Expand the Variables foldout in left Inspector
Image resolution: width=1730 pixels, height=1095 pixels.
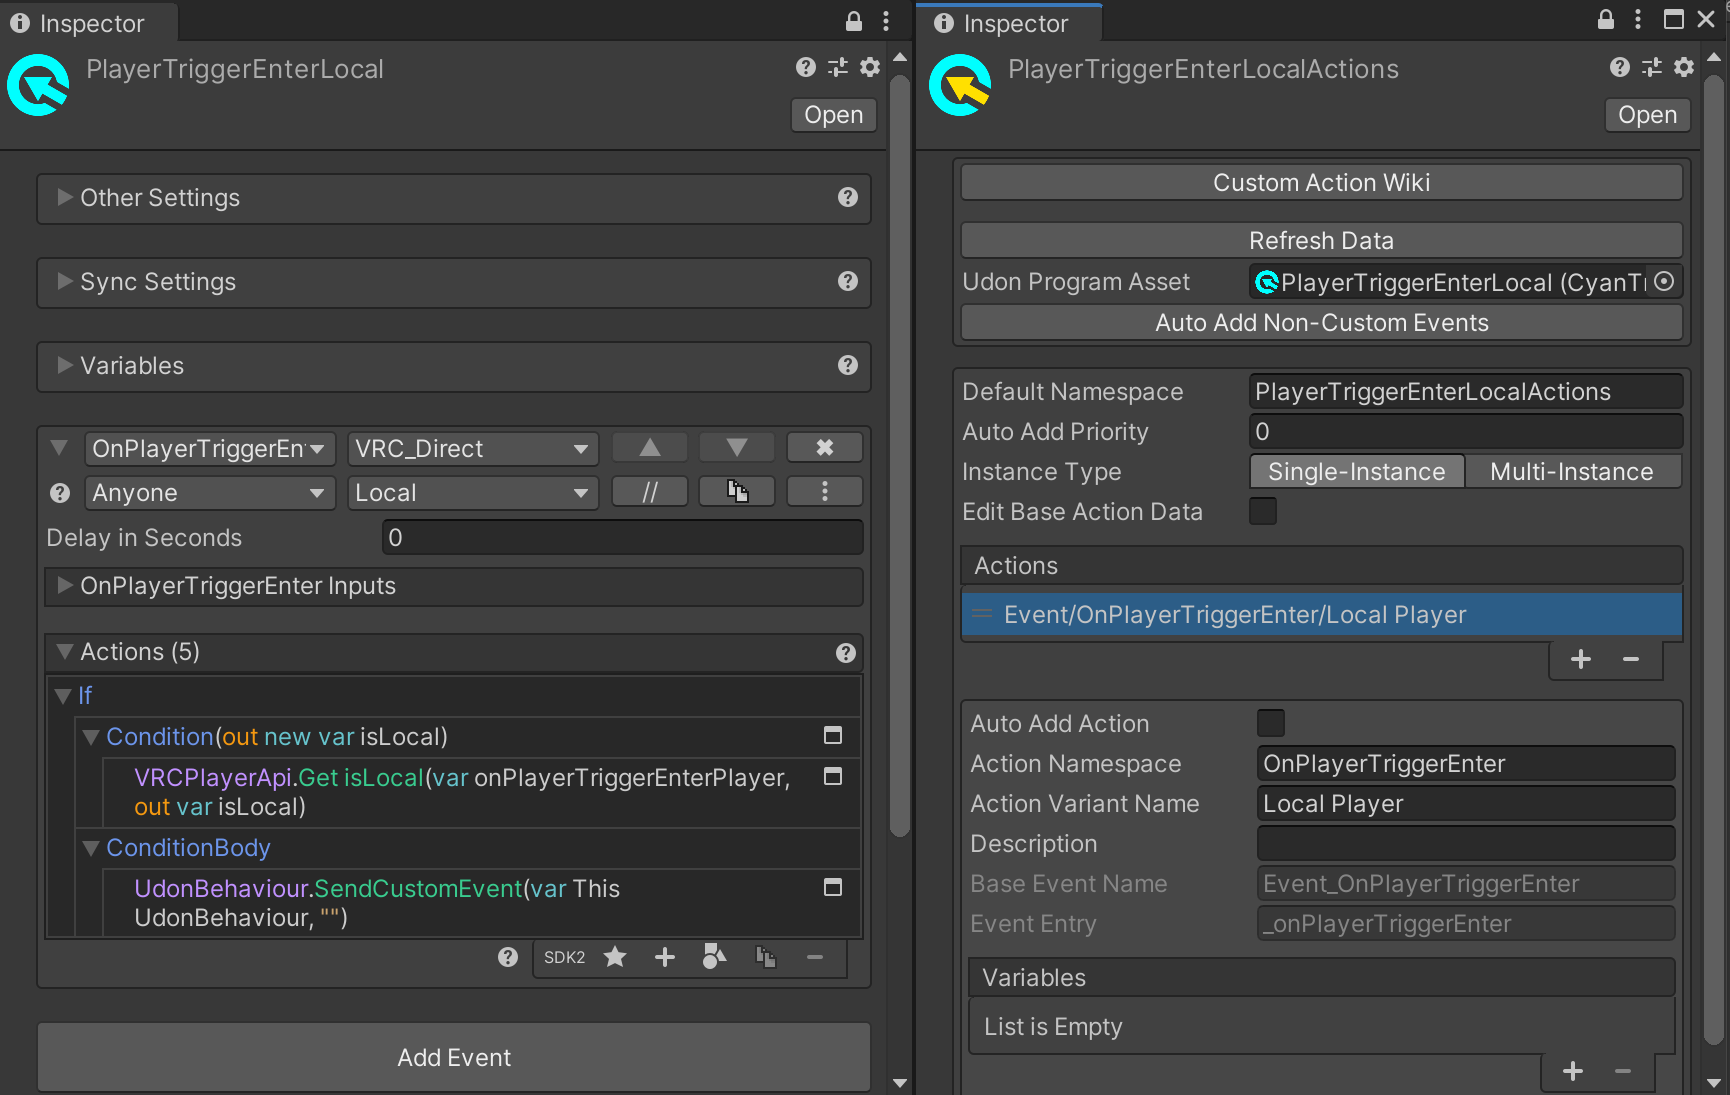pyautogui.click(x=65, y=365)
